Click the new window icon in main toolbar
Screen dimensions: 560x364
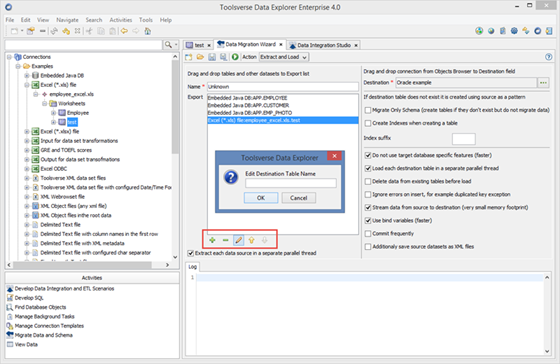point(14,31)
